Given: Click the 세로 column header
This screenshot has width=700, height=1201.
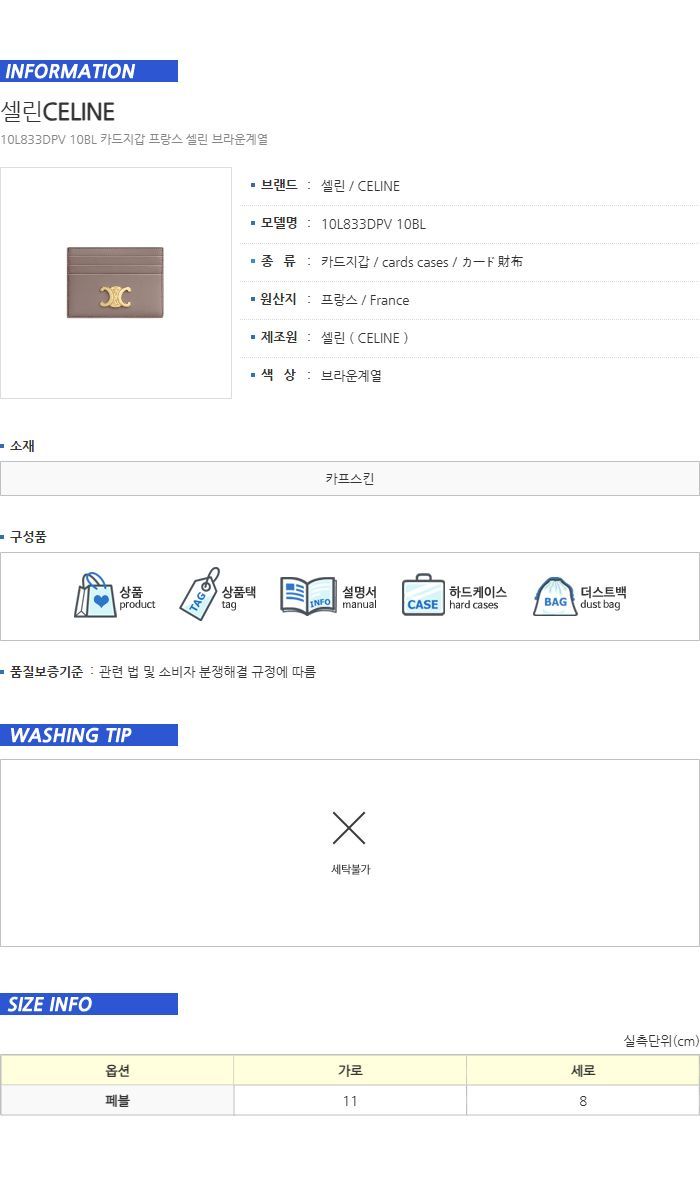Looking at the screenshot, I should click(x=583, y=1070).
